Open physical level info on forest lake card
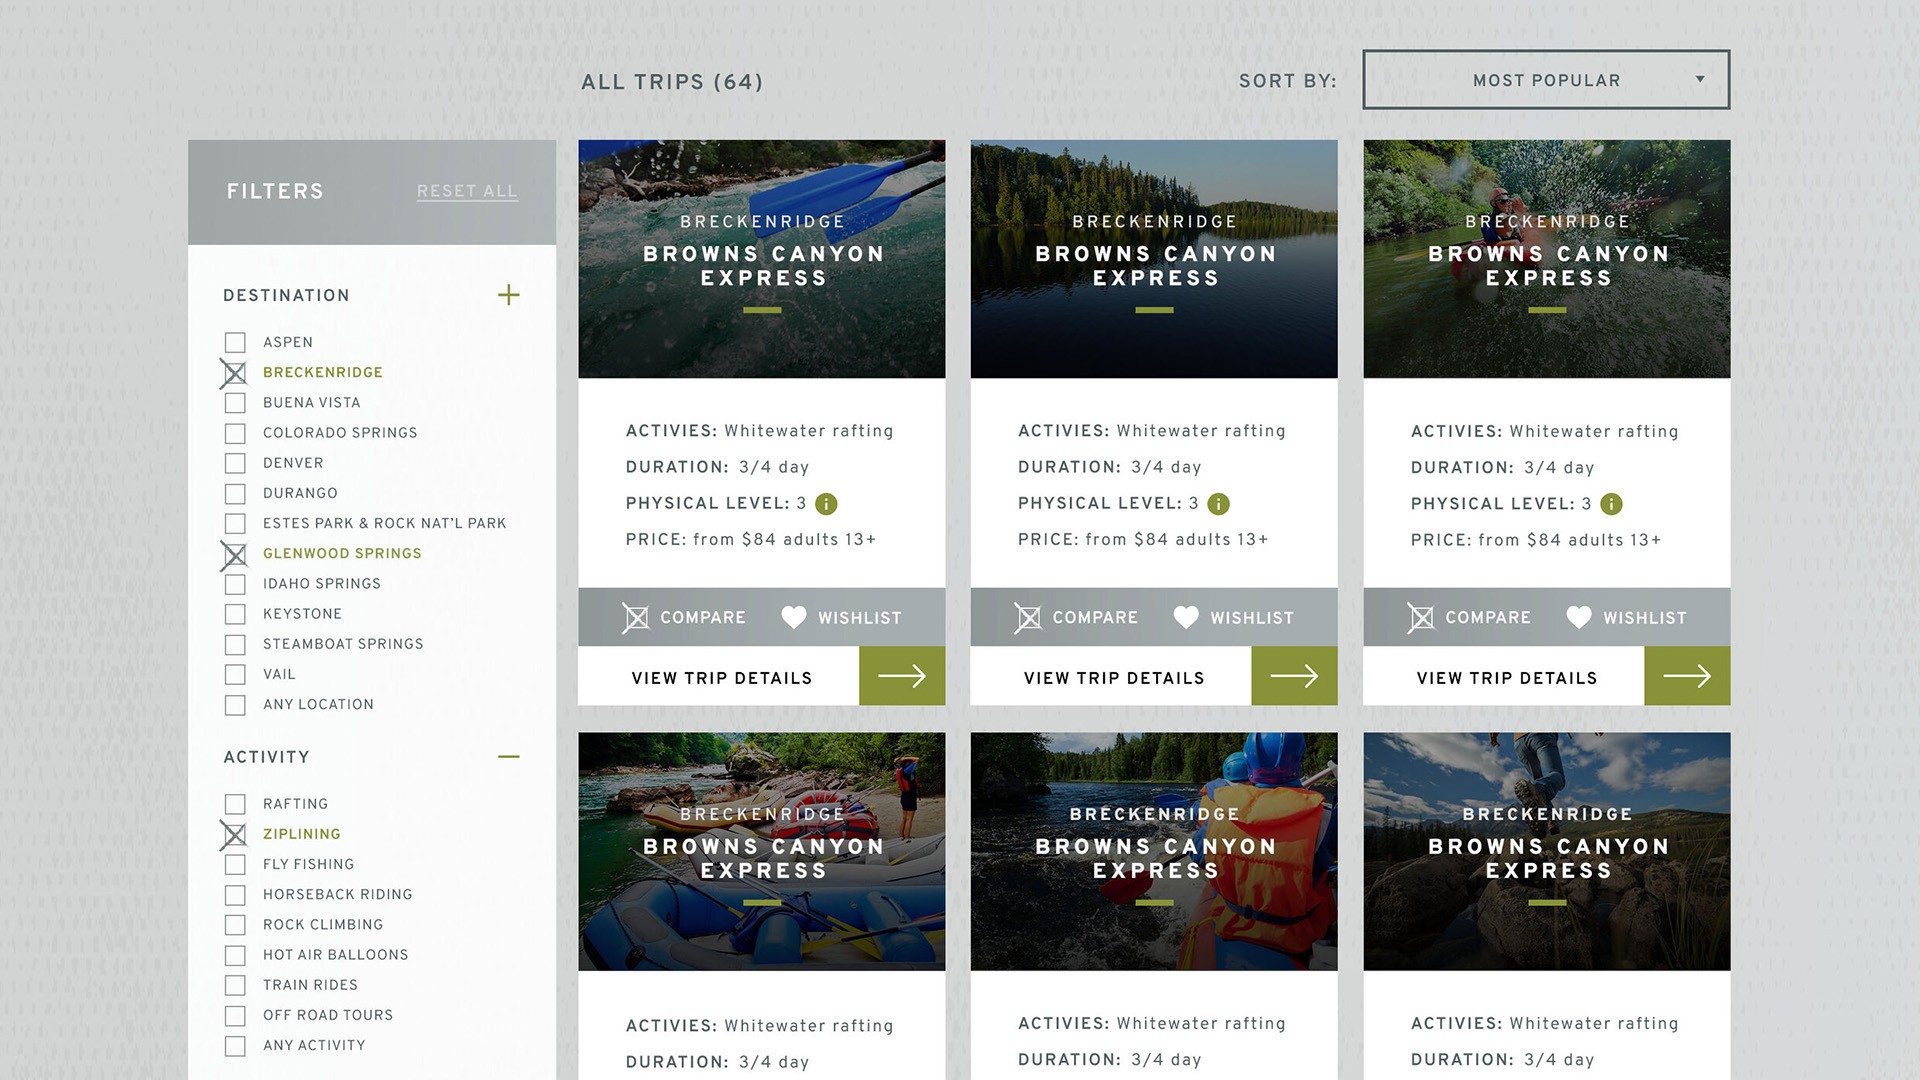 coord(1218,504)
